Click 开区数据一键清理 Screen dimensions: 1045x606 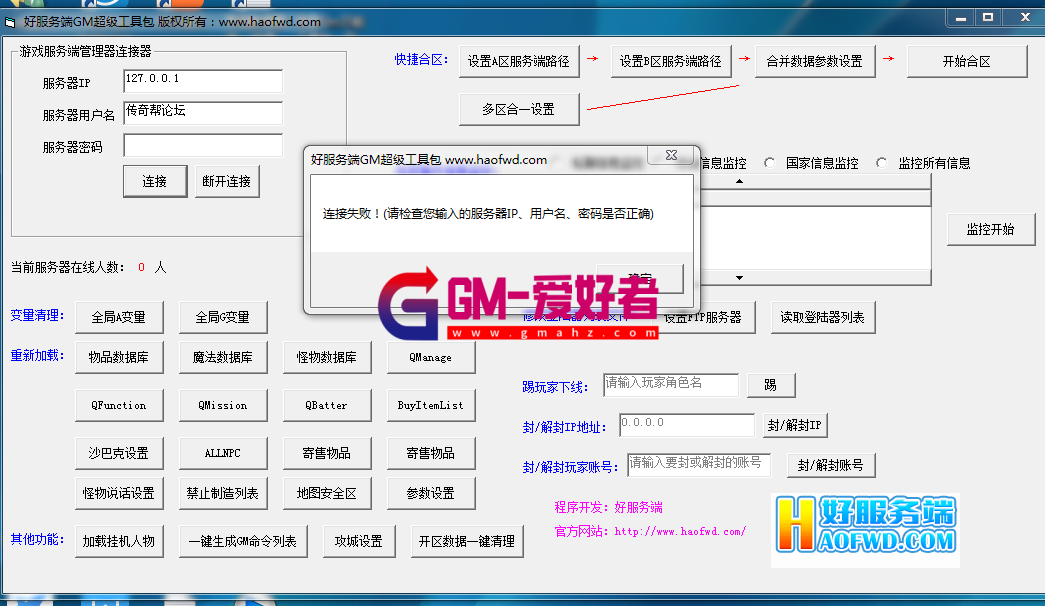467,541
